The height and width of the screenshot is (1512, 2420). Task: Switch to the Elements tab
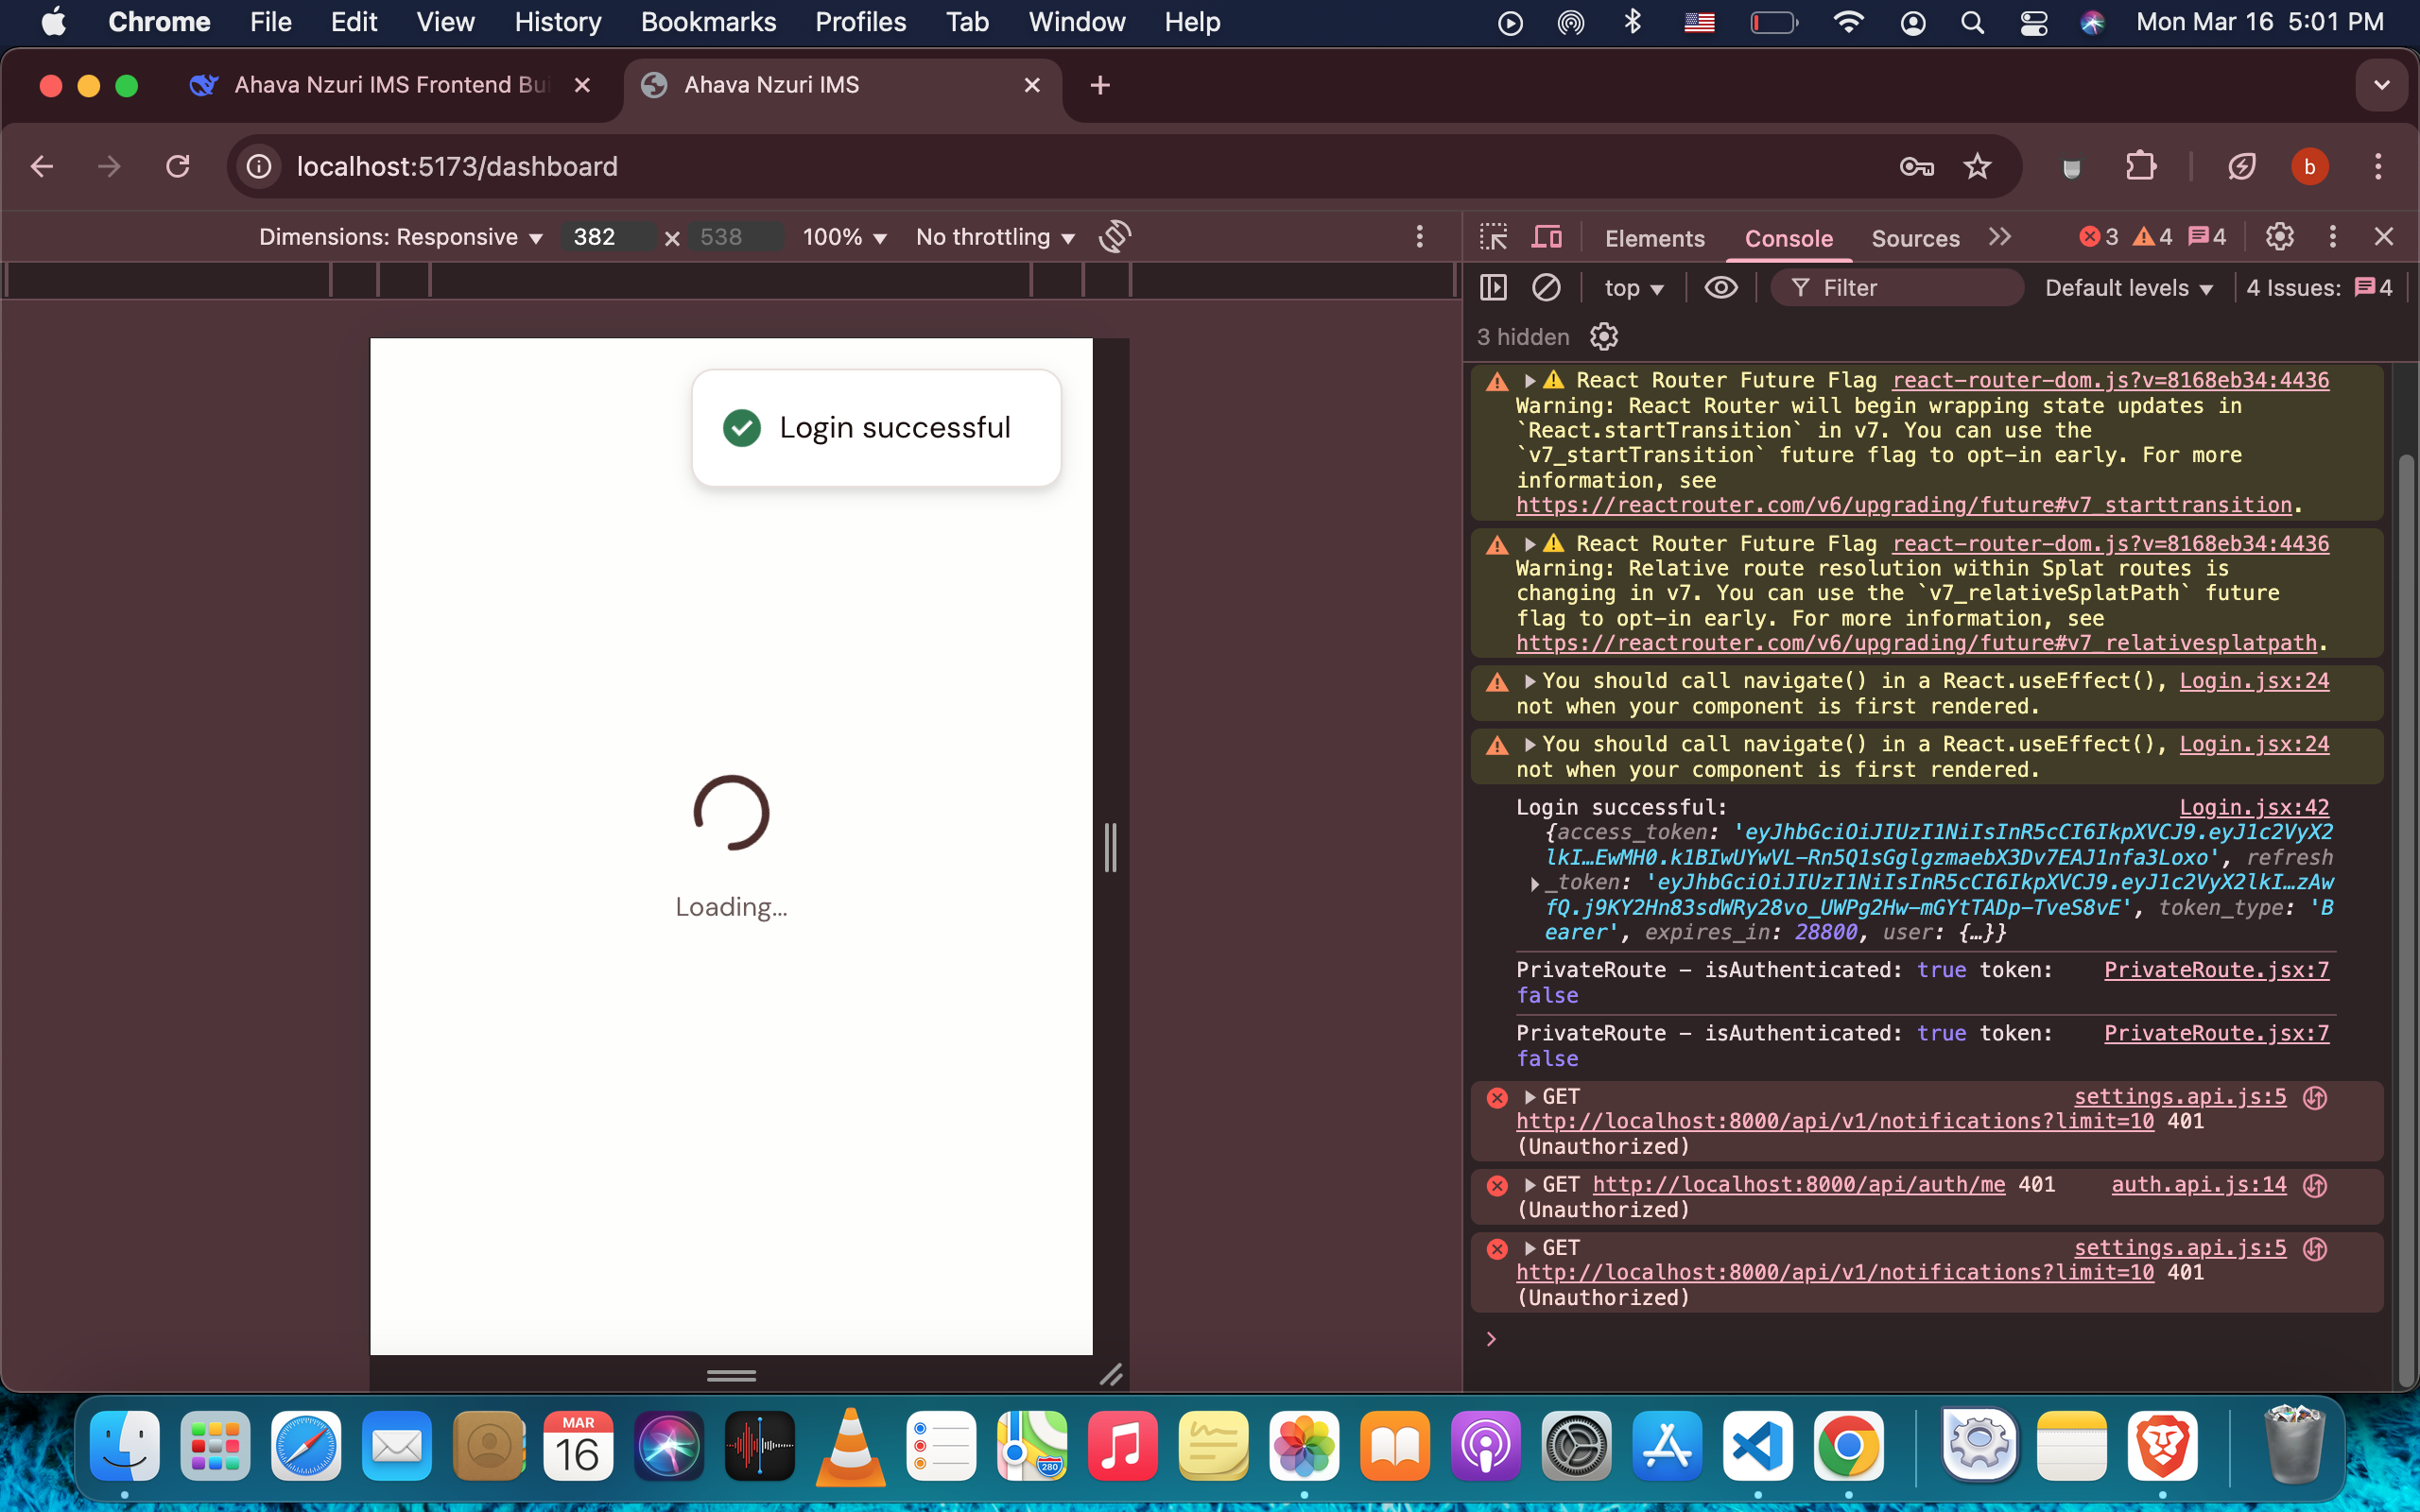(1654, 238)
